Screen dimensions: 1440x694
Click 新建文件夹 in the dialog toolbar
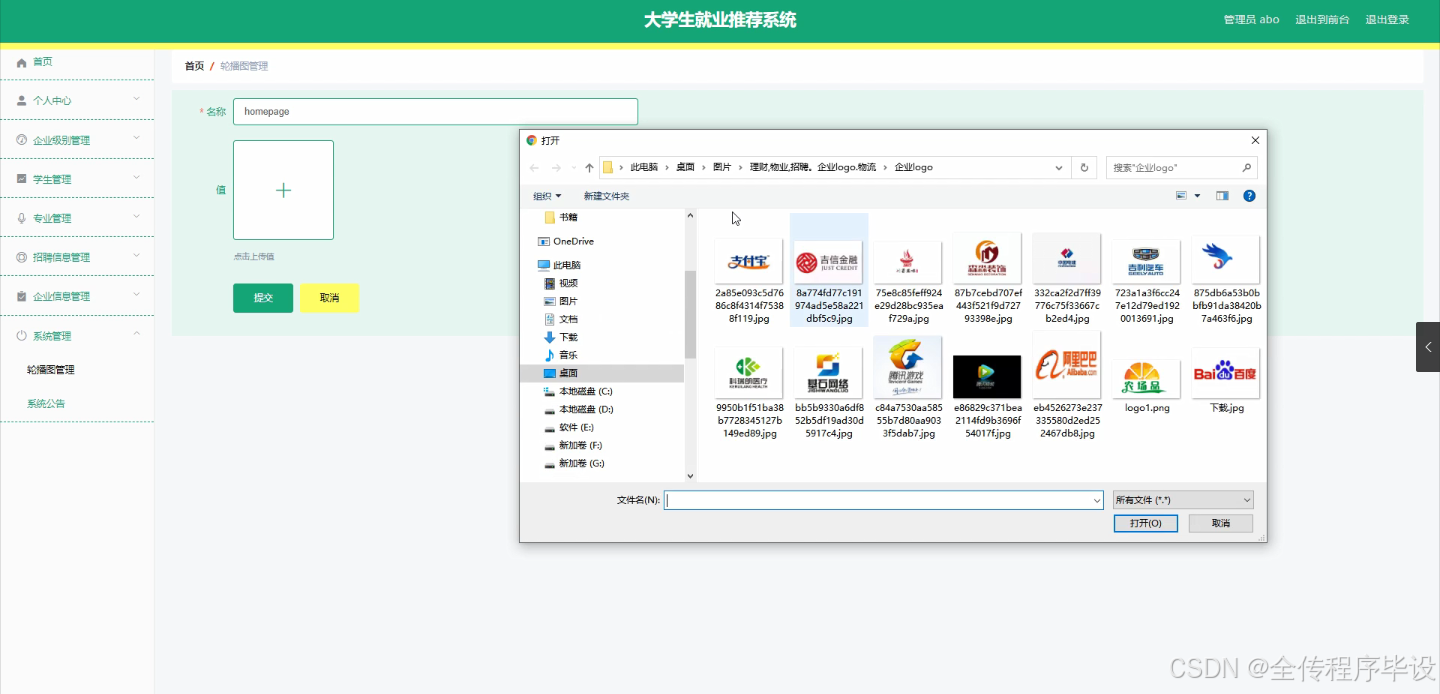point(606,196)
